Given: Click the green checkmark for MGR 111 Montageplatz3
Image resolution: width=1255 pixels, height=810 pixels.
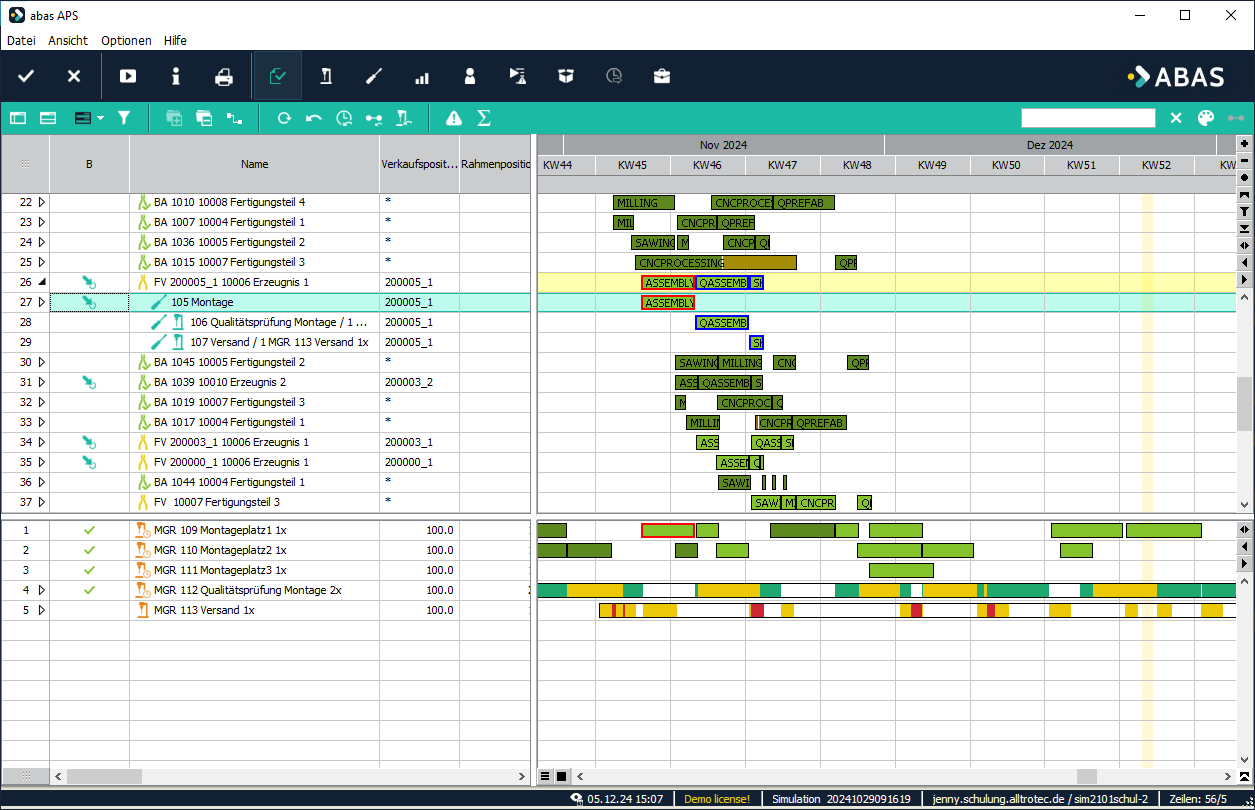Looking at the screenshot, I should pos(89,570).
